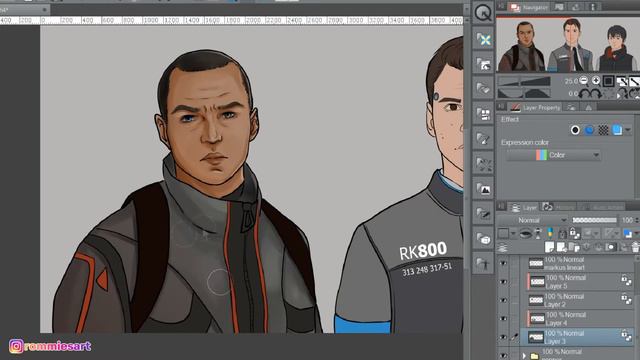Toggle set as draft layer pencil
Viewport: 640px width, 360px height.
pyautogui.click(x=550, y=233)
